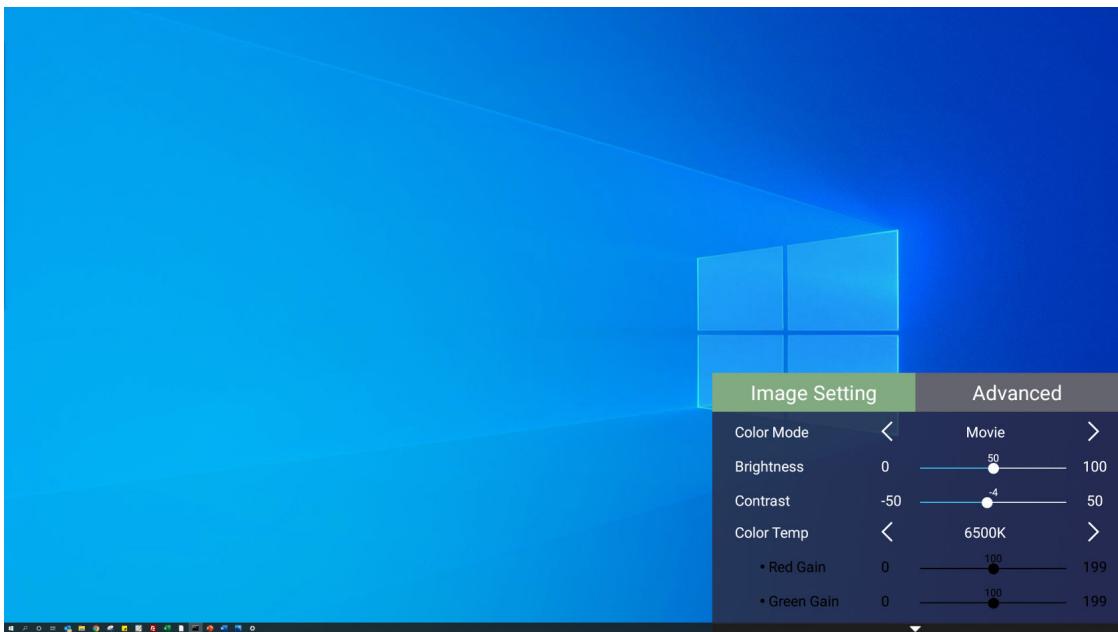Click the Movie color mode value
The height and width of the screenshot is (632, 1118).
click(x=985, y=432)
